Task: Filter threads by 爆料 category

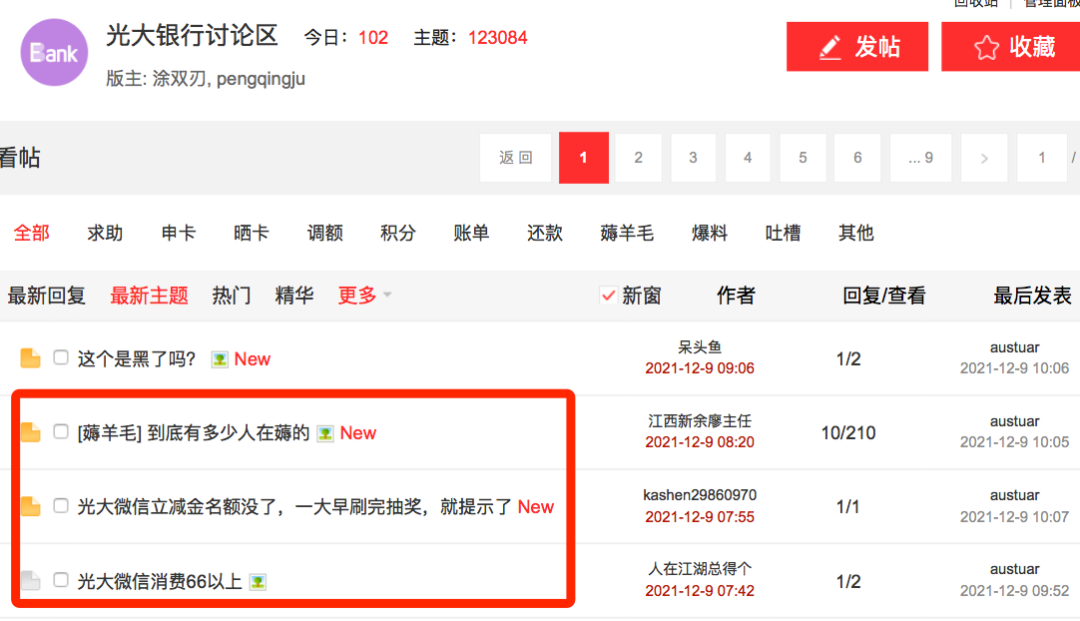Action: 709,233
